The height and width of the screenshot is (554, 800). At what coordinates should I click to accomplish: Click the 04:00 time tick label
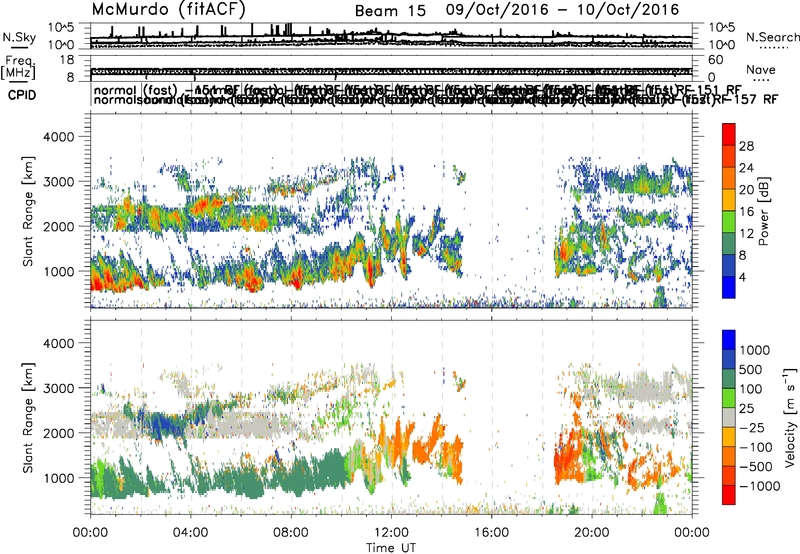(190, 533)
